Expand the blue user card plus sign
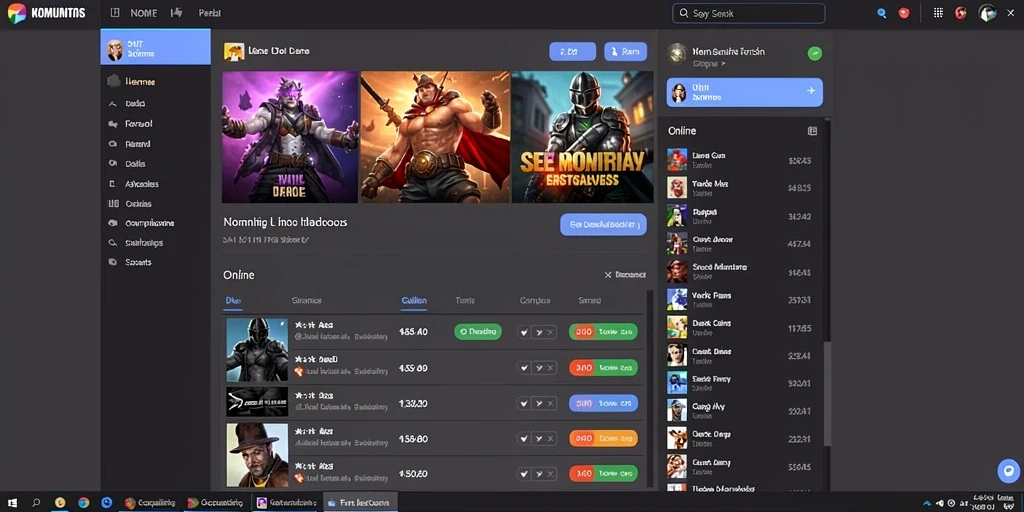1024x512 pixels. tap(811, 91)
